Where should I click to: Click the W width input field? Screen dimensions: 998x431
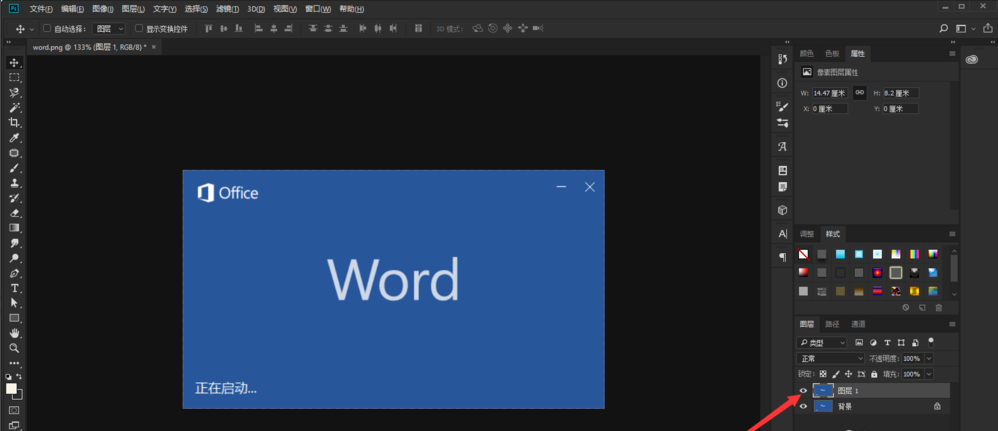(829, 93)
